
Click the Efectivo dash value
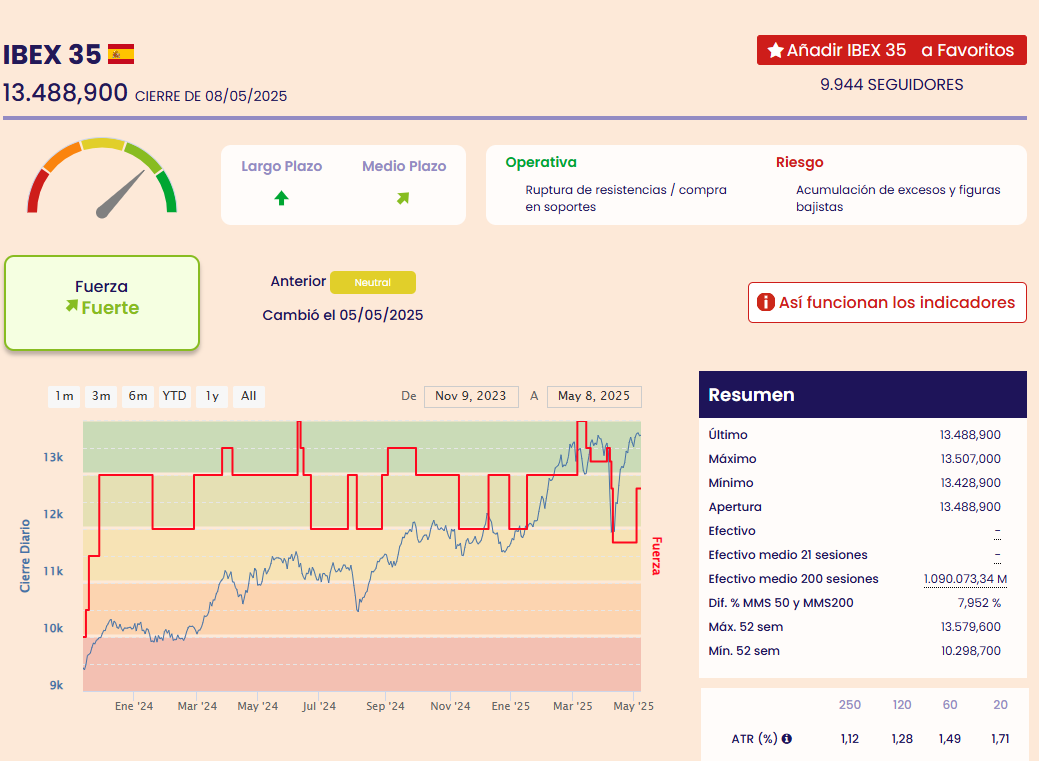point(997,531)
